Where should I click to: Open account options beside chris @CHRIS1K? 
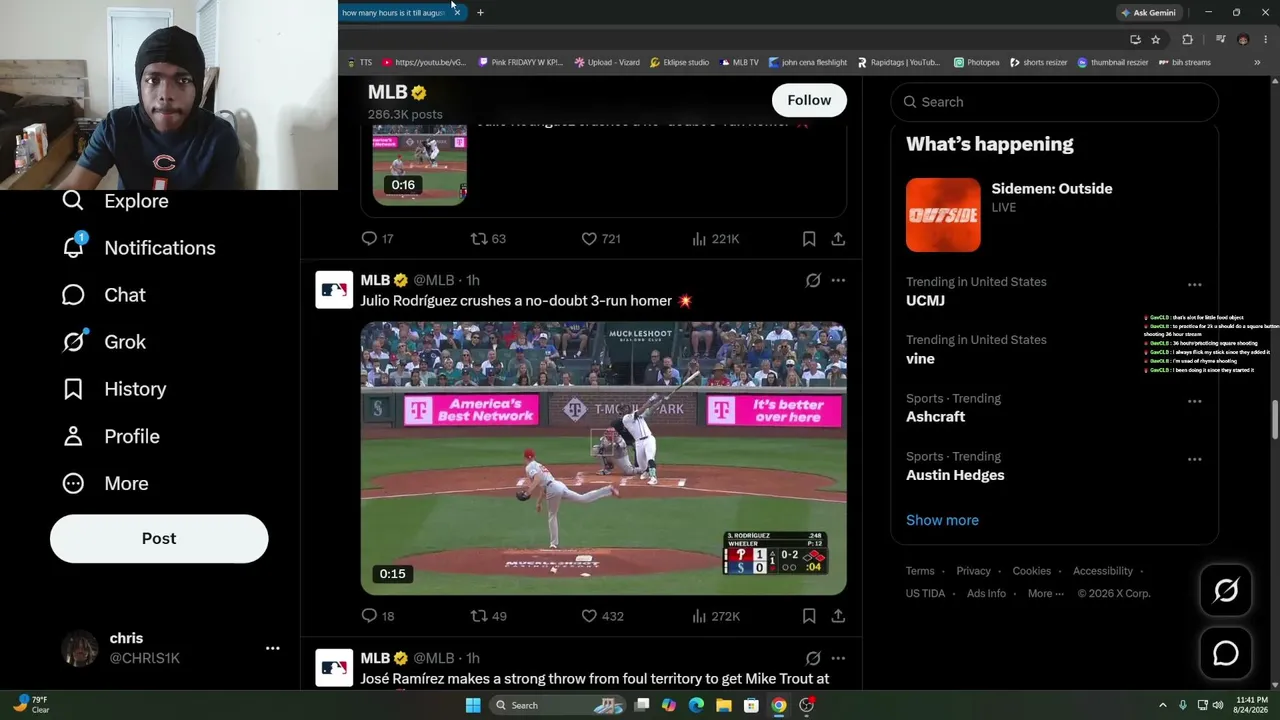272,648
